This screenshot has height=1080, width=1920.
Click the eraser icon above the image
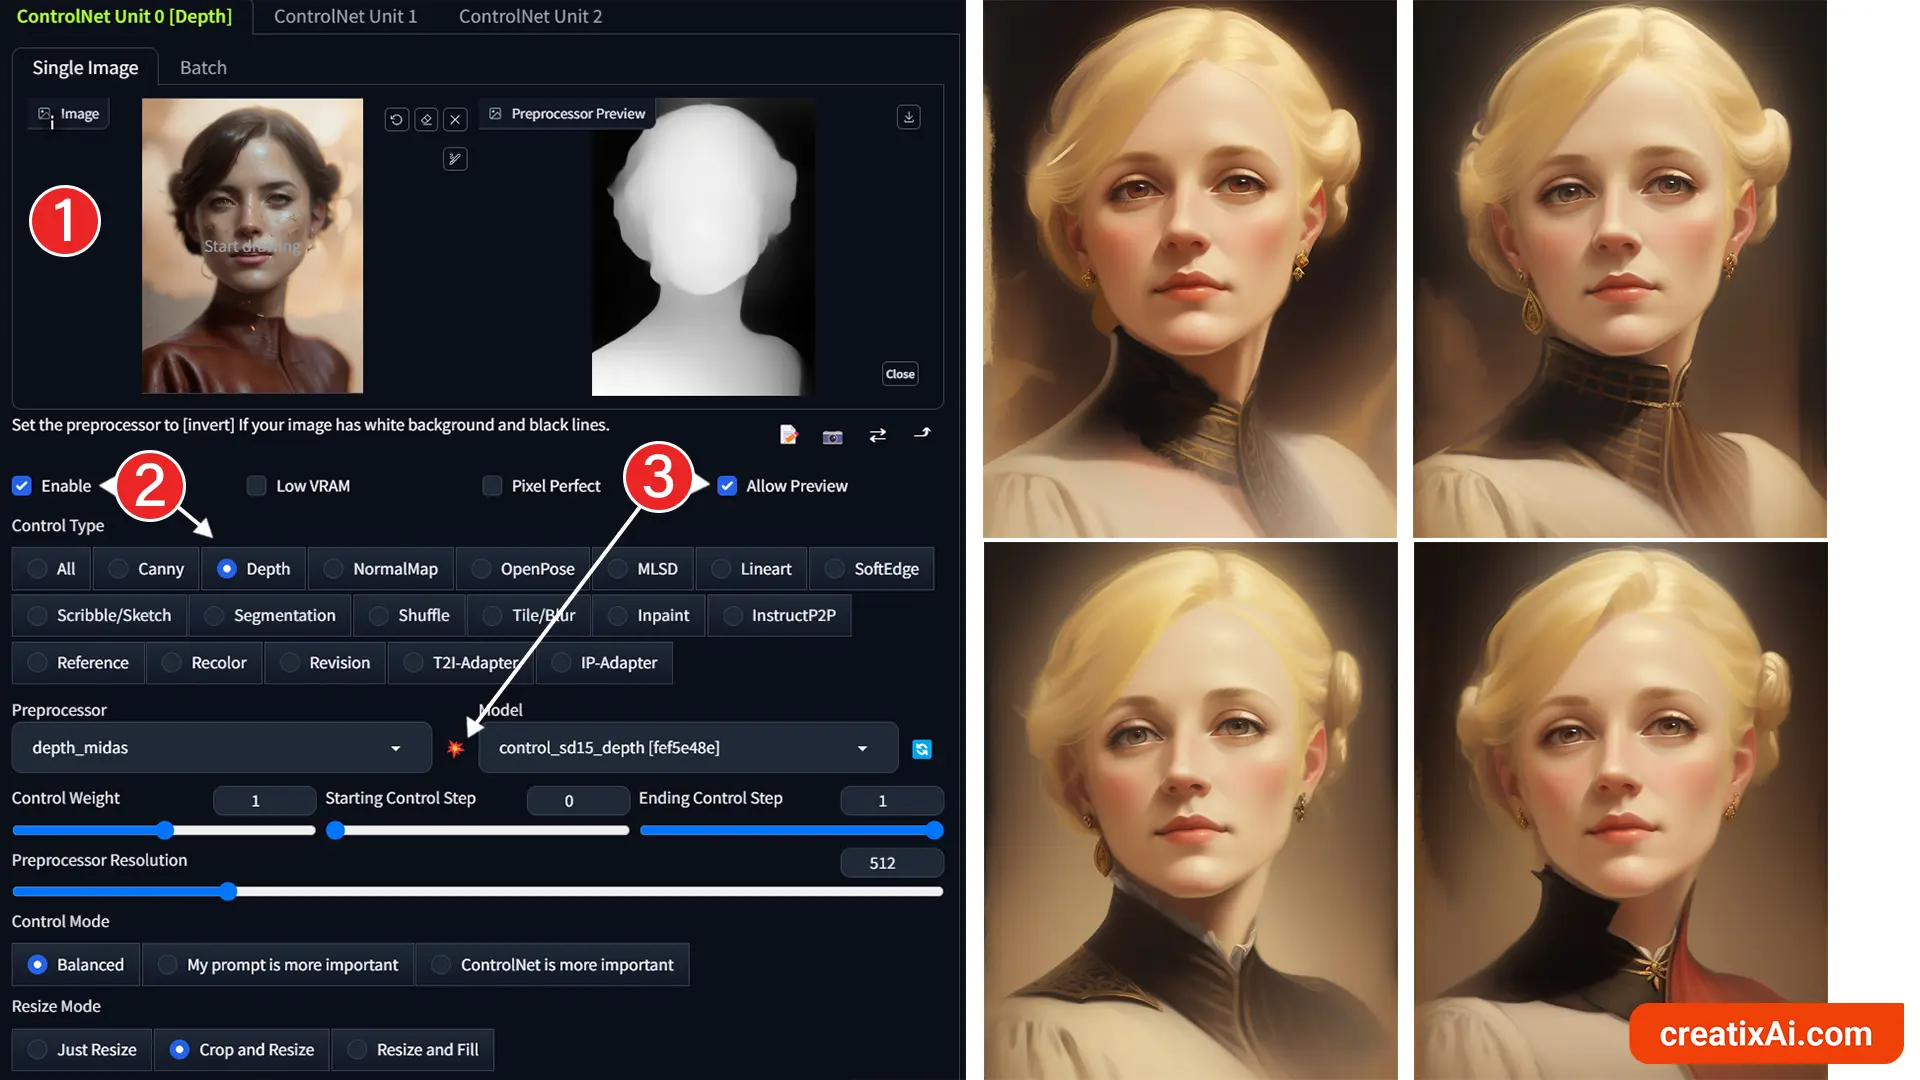tap(426, 120)
